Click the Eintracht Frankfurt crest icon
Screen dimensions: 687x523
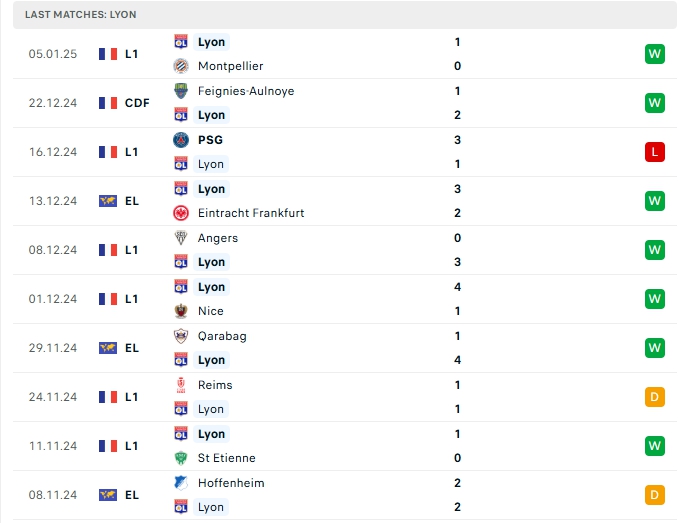181,213
